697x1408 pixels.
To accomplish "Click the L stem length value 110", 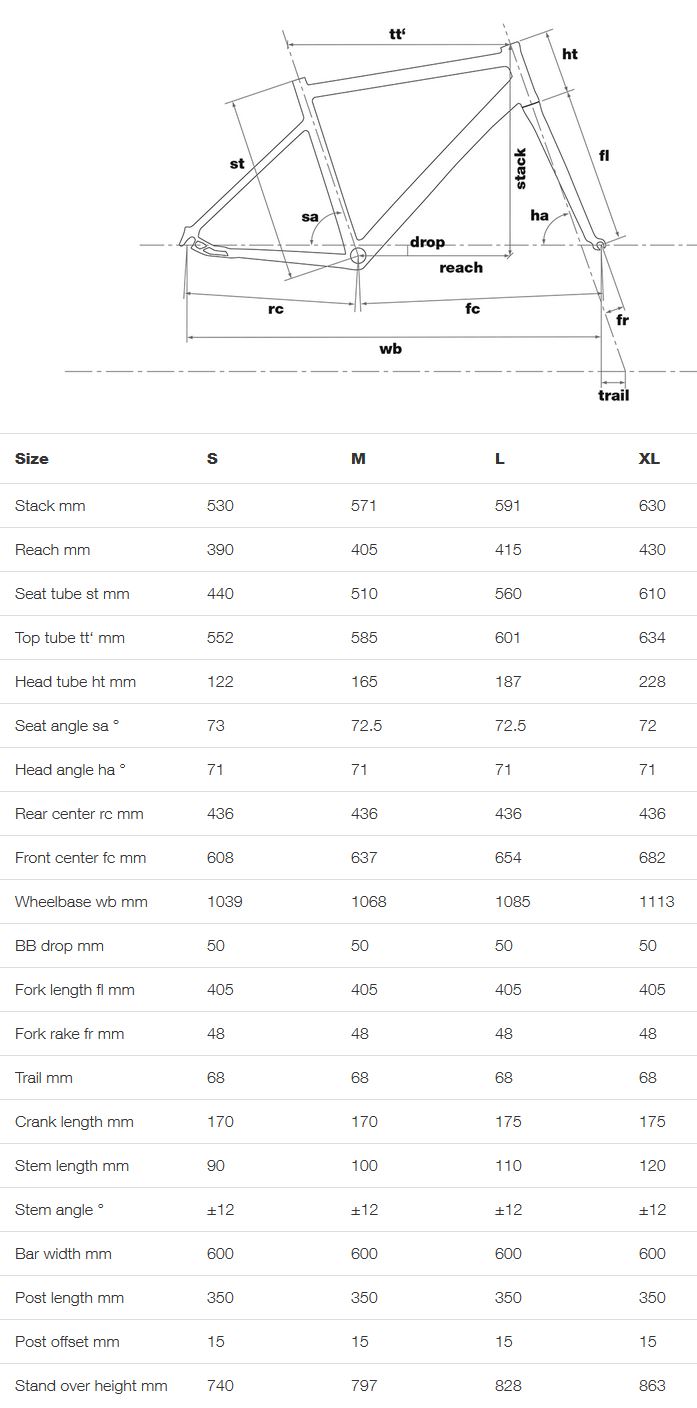I will point(508,1166).
